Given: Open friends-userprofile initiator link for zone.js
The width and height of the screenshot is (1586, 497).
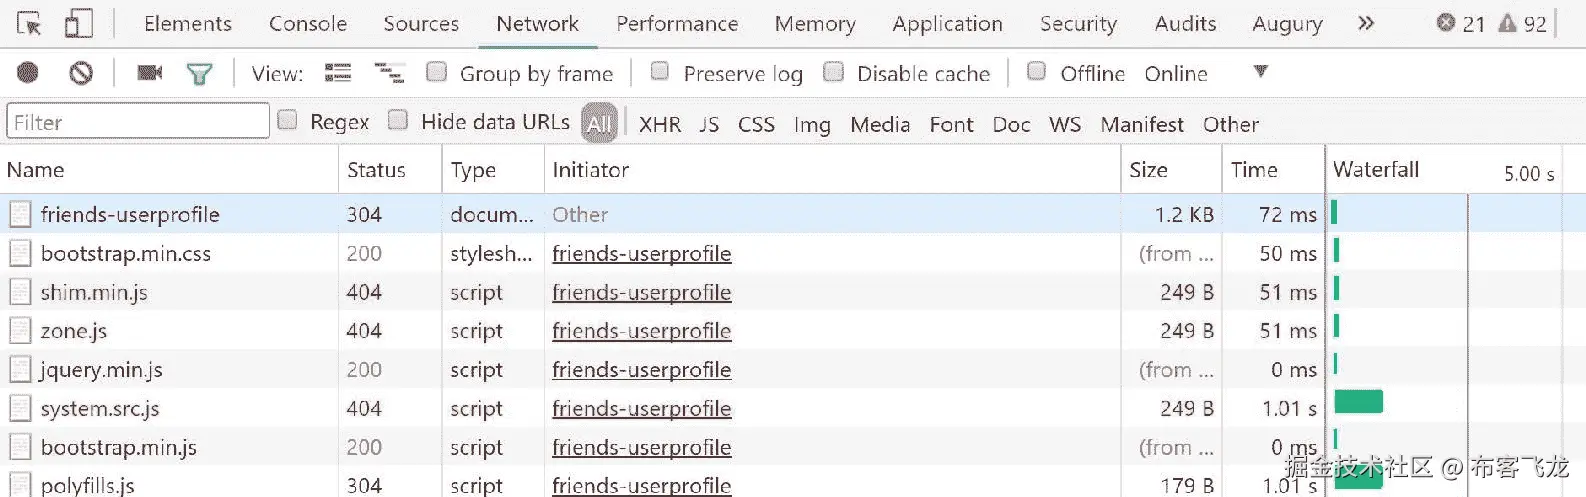Looking at the screenshot, I should pos(641,331).
